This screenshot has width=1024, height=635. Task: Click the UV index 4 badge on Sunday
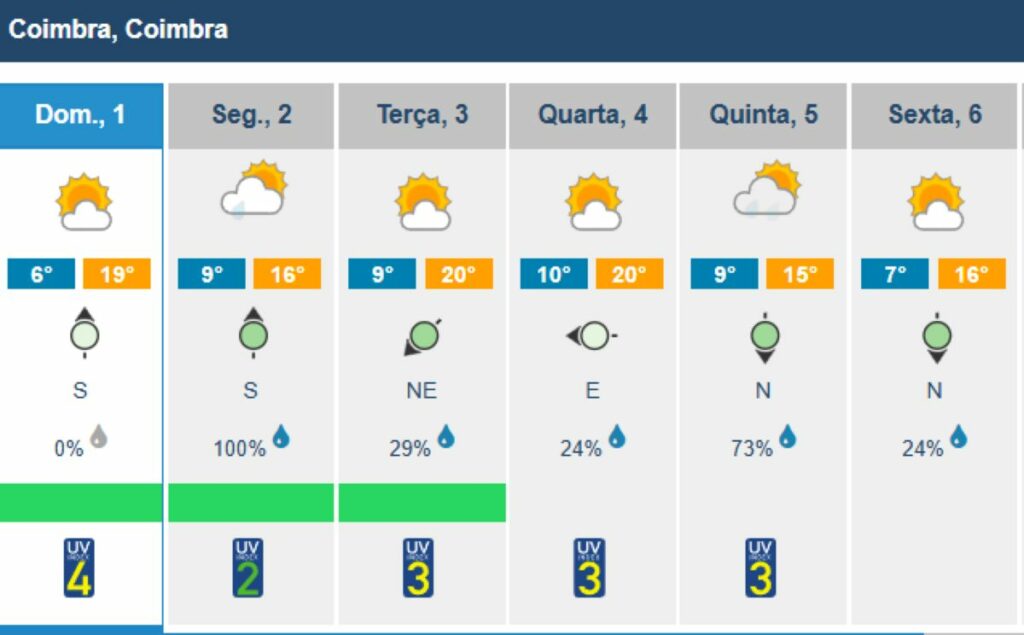pyautogui.click(x=79, y=568)
